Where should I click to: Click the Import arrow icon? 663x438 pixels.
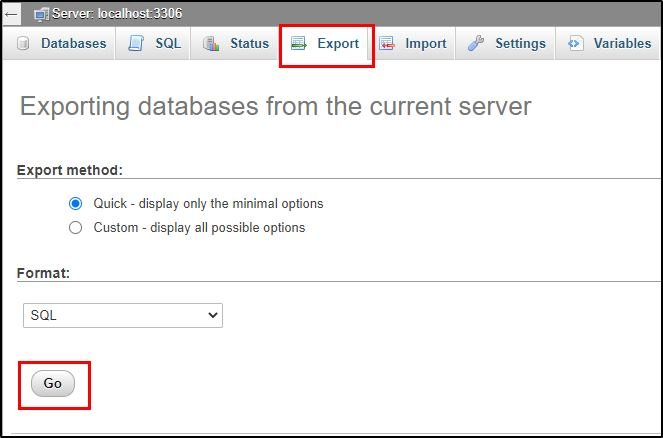(386, 44)
